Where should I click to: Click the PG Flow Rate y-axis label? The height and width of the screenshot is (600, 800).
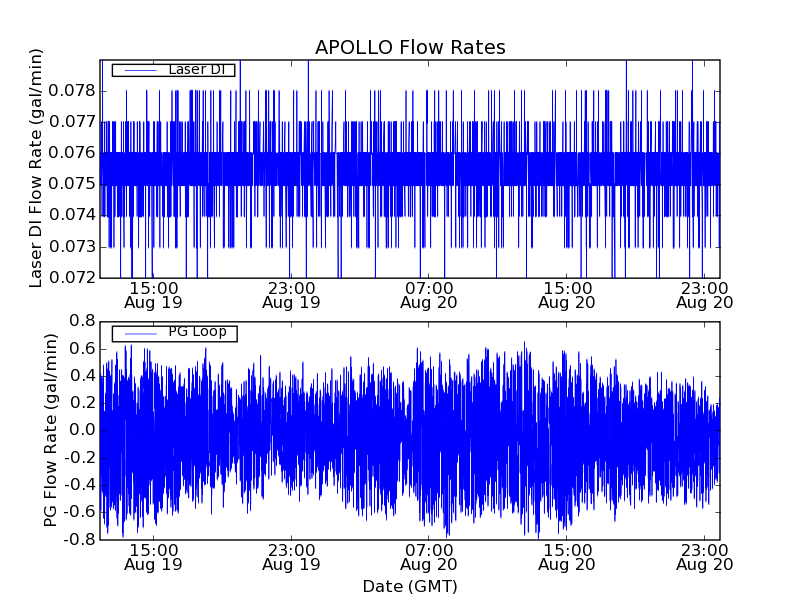pyautogui.click(x=51, y=430)
